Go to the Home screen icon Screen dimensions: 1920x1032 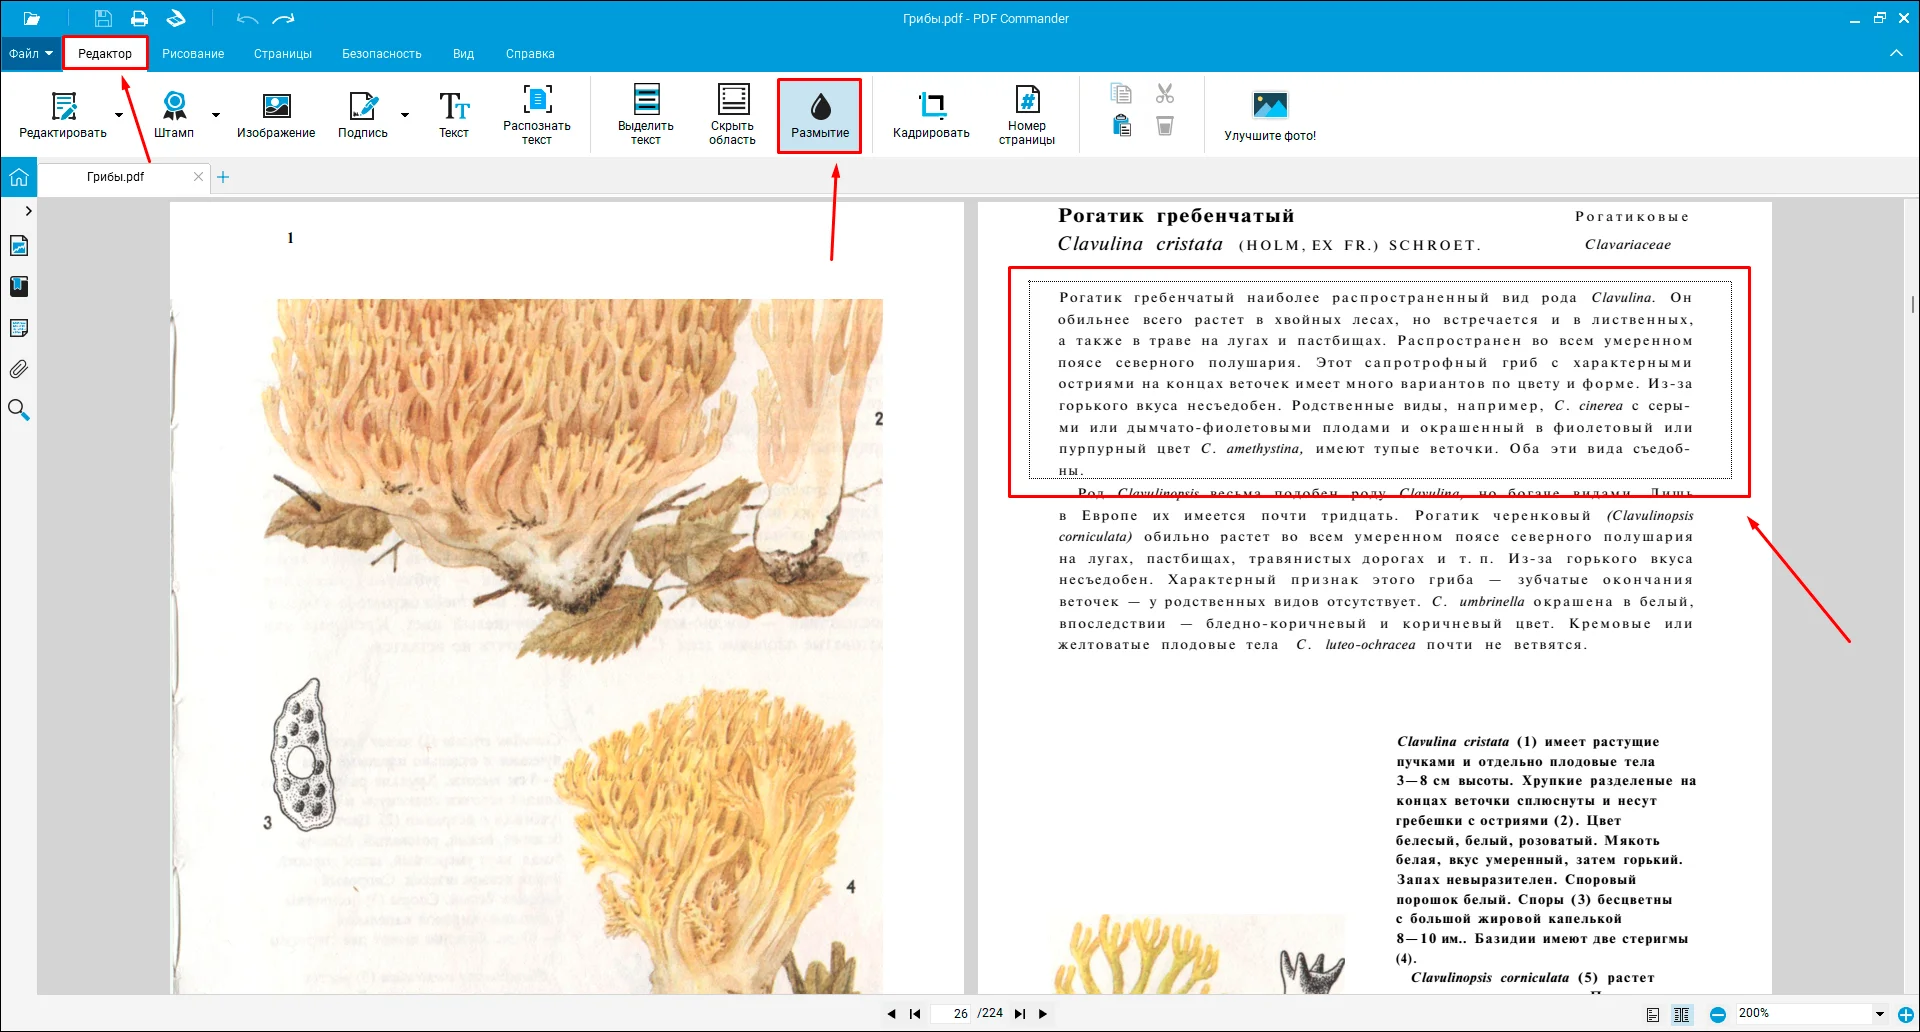pos(18,178)
